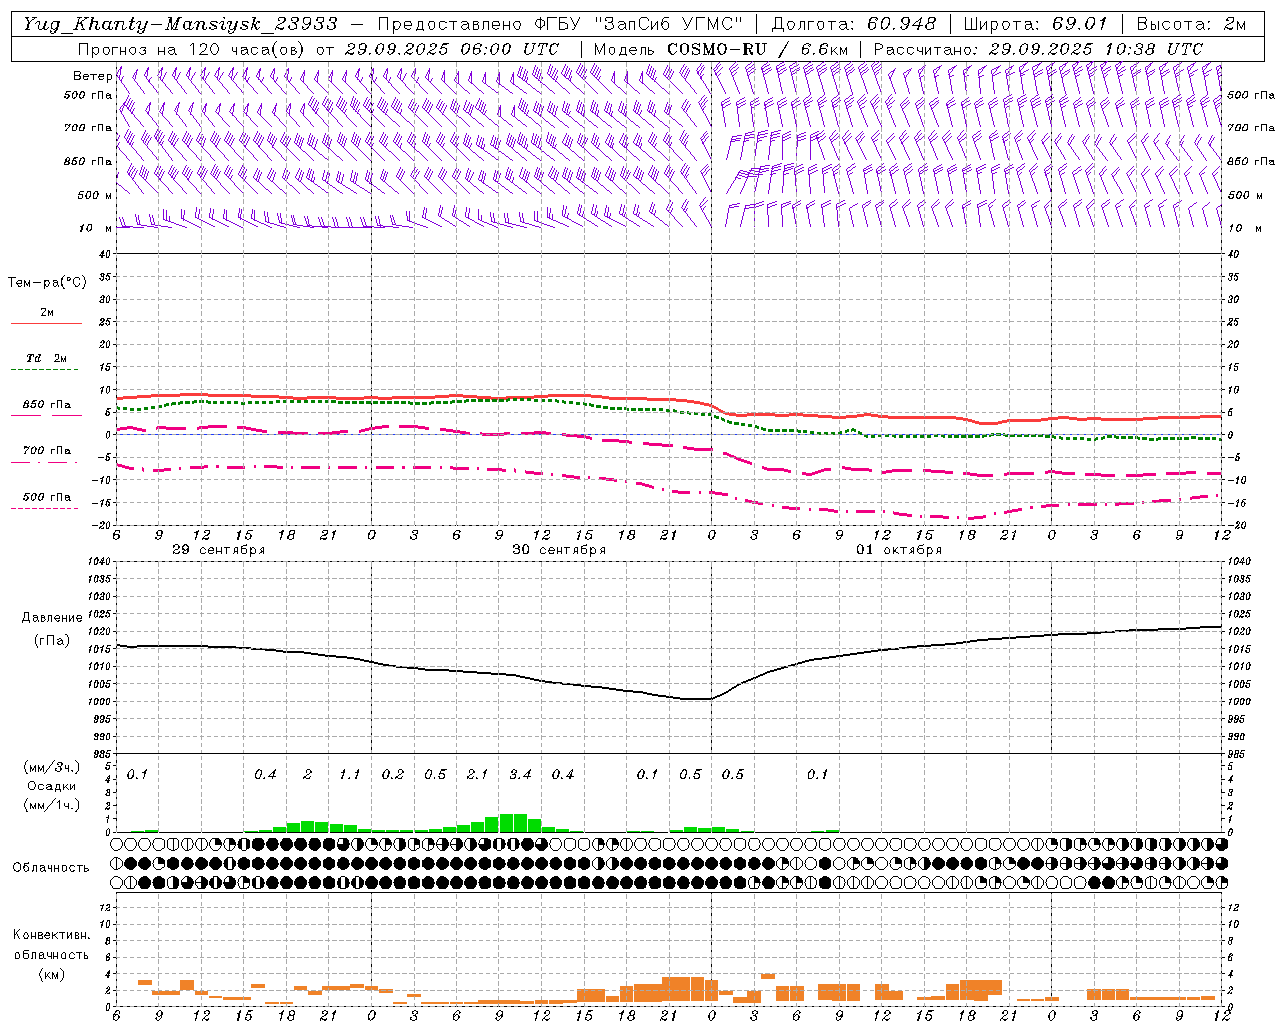
Task: Click the '29 сентября' date label
Action: 219,550
